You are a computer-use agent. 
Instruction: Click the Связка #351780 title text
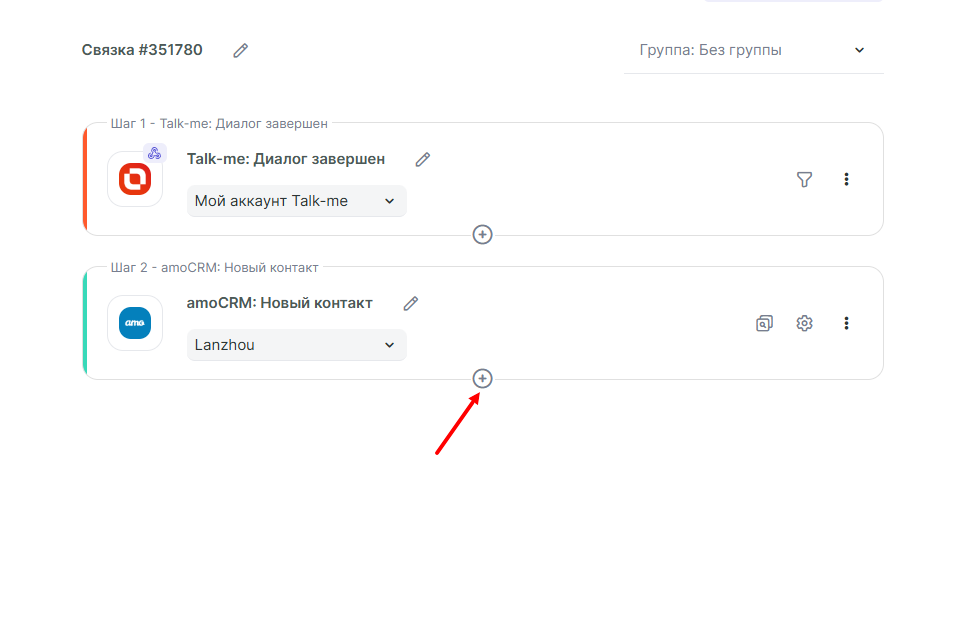click(x=142, y=50)
